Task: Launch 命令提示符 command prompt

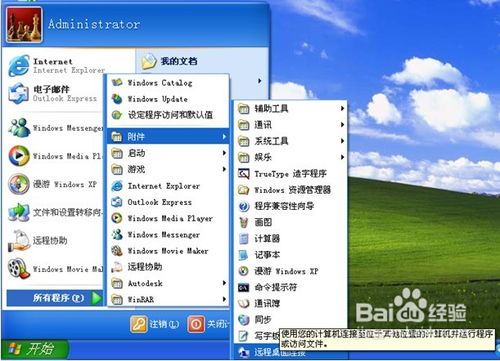Action: pyautogui.click(x=291, y=287)
